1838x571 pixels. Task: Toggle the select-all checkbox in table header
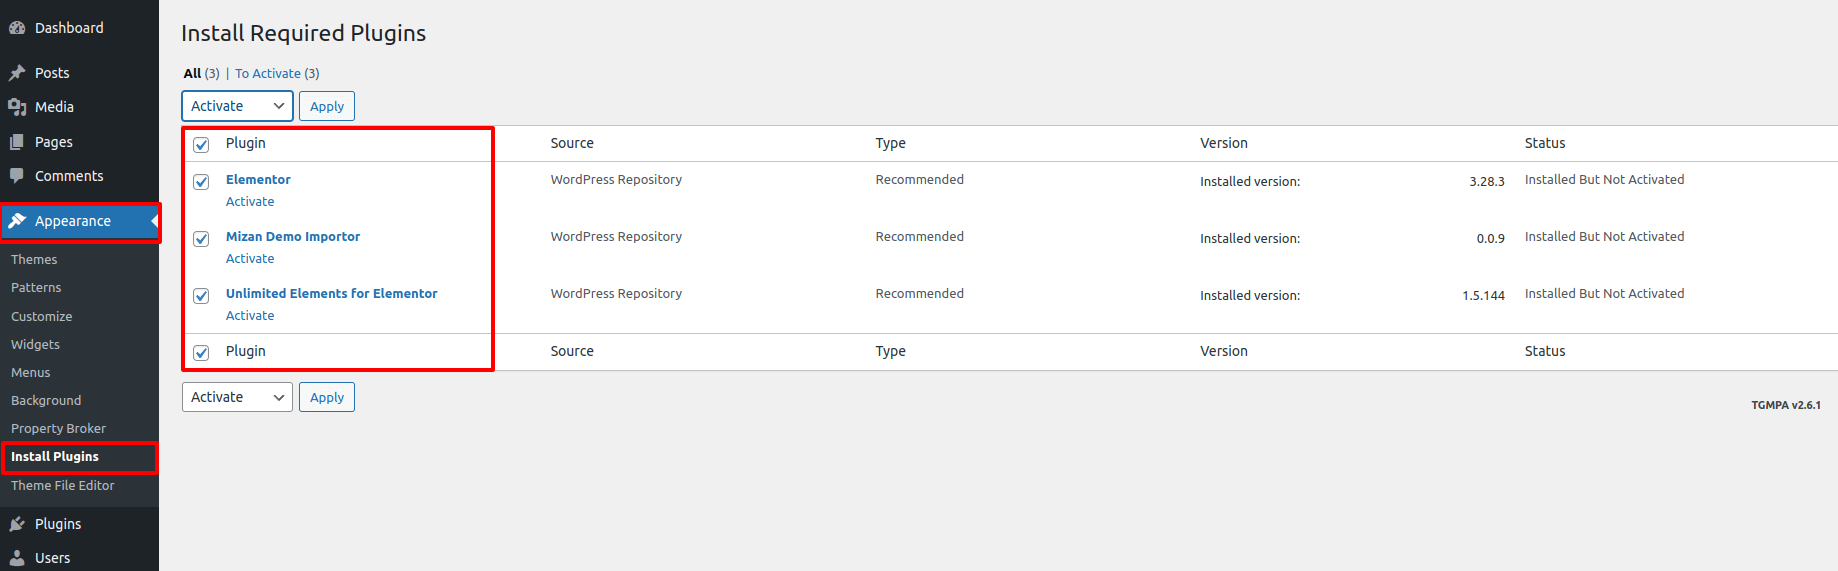click(201, 145)
